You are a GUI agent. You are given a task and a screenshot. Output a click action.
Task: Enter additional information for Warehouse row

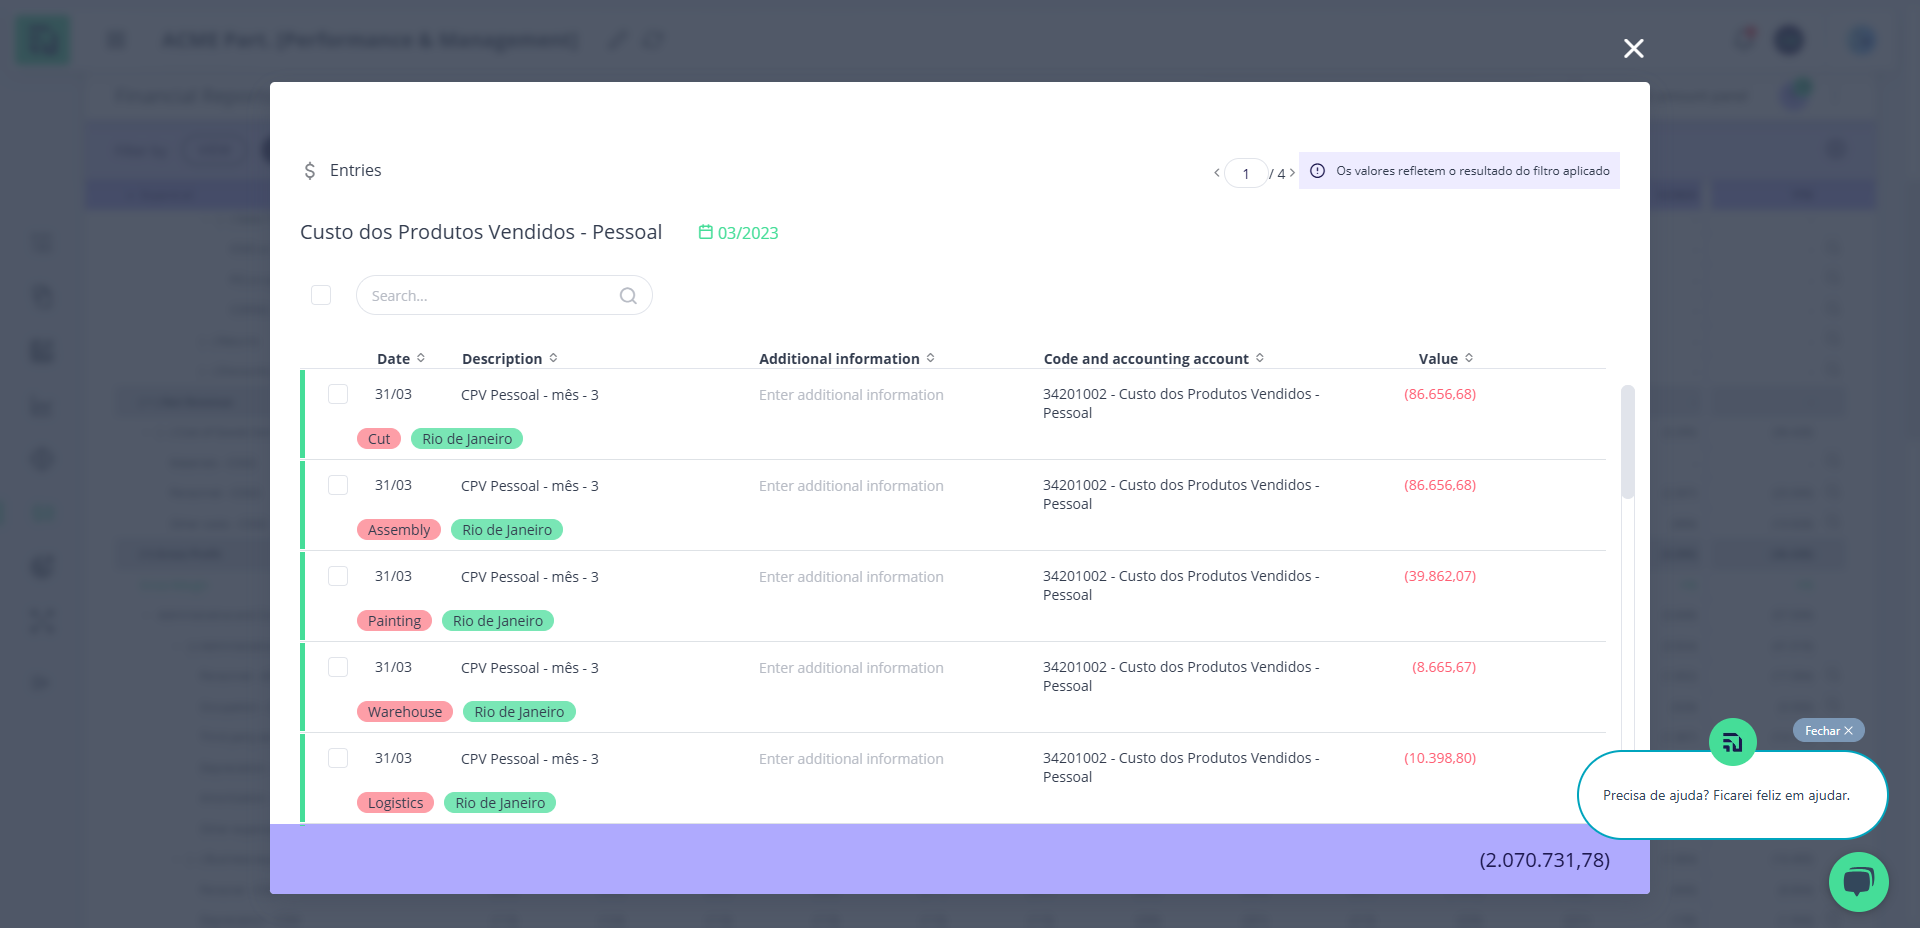[x=851, y=668]
